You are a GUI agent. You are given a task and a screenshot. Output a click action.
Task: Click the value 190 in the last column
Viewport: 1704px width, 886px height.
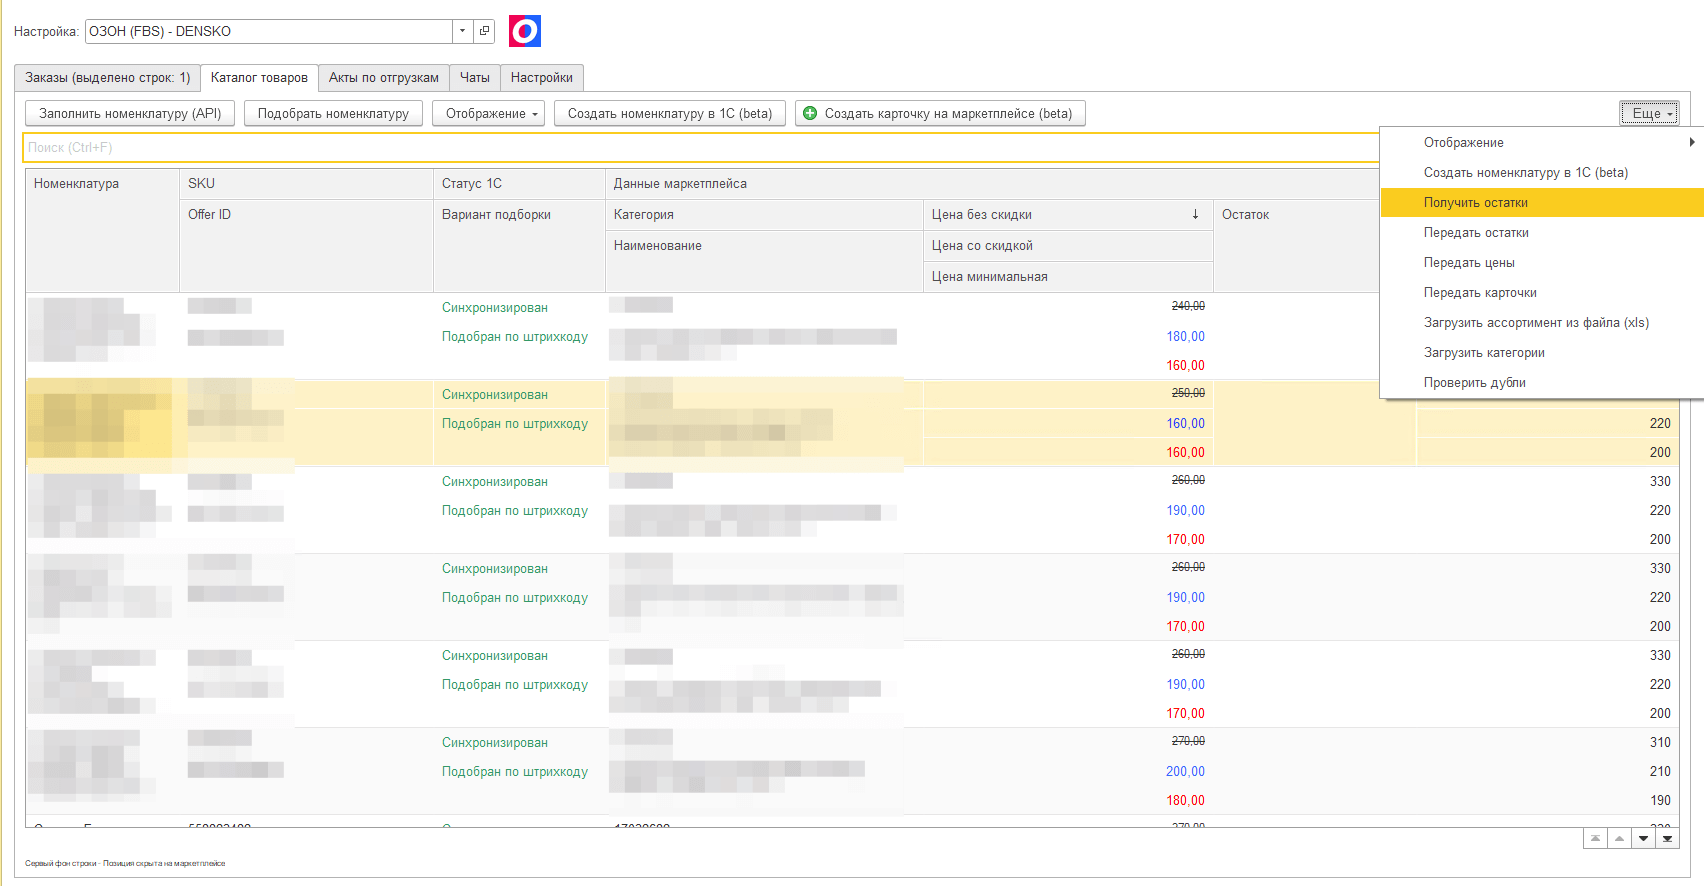tap(1660, 800)
